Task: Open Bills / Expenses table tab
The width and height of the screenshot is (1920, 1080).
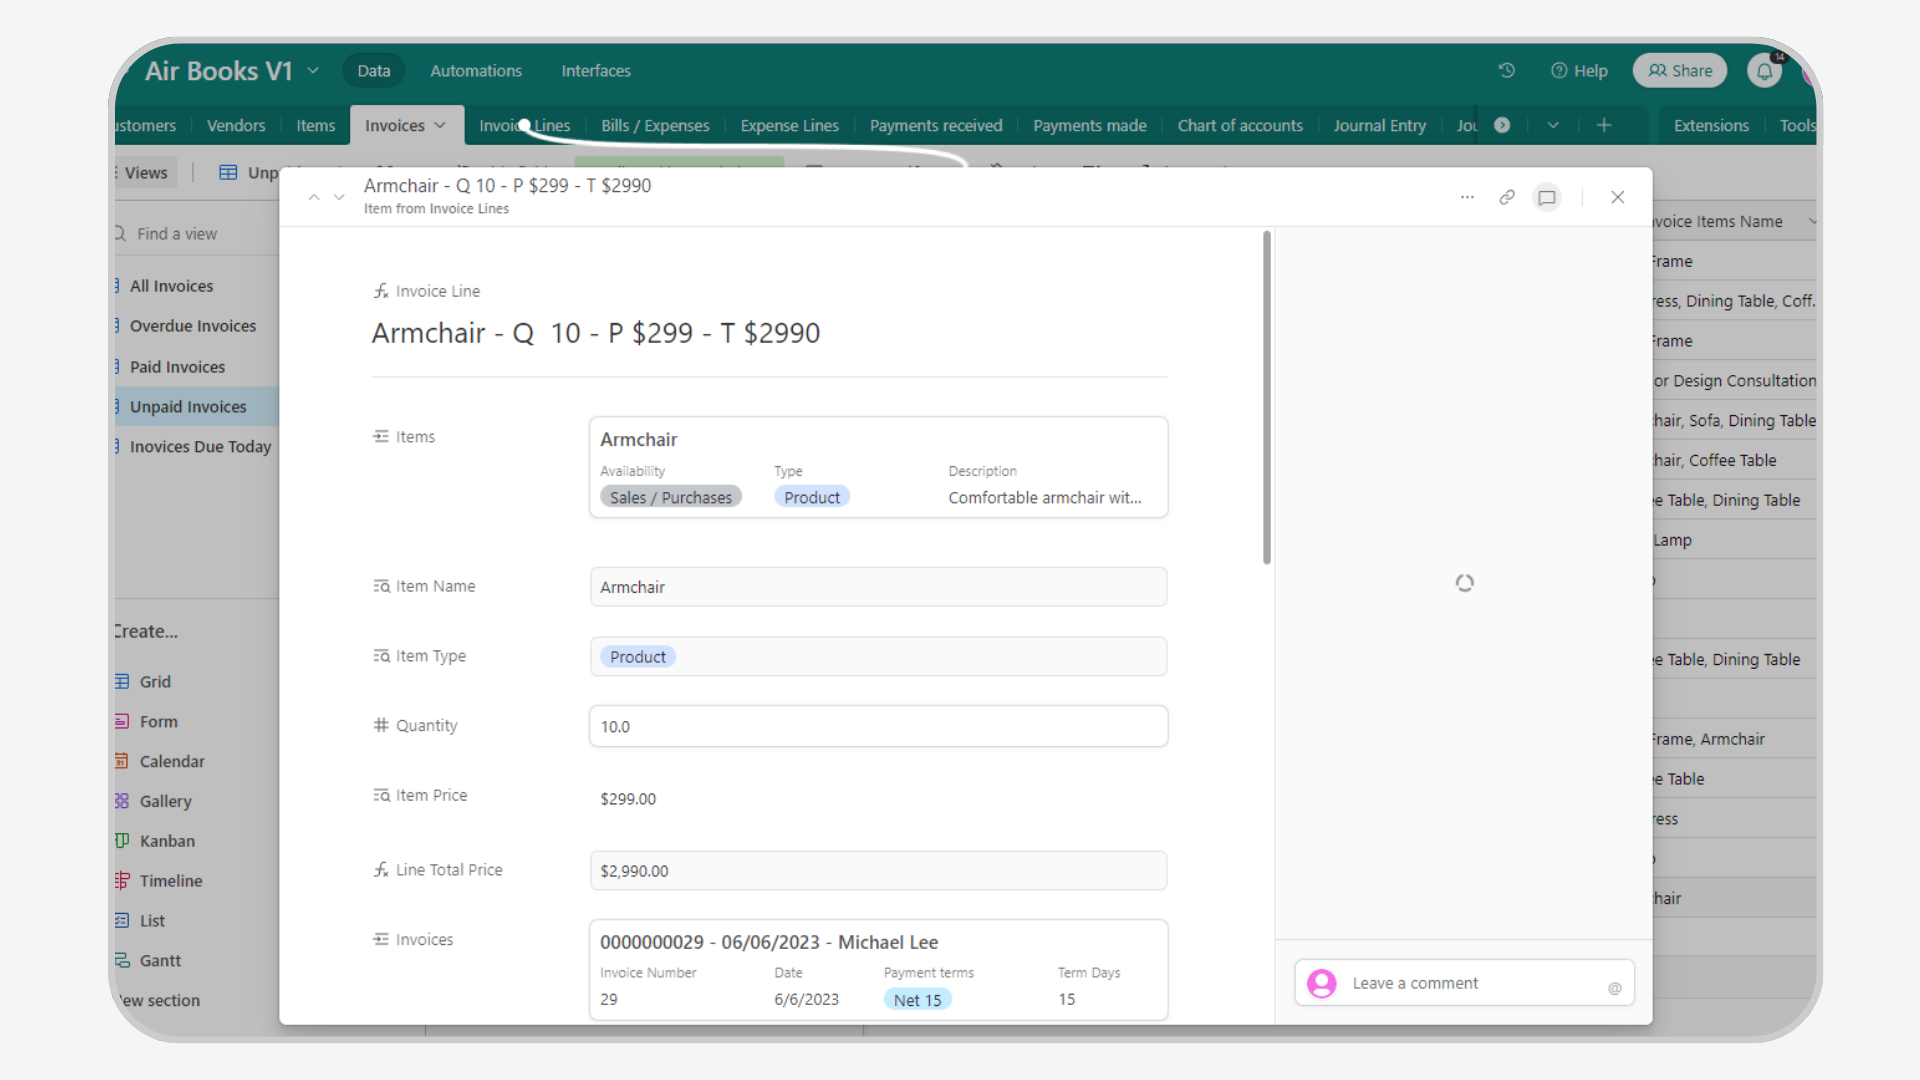Action: (x=655, y=125)
